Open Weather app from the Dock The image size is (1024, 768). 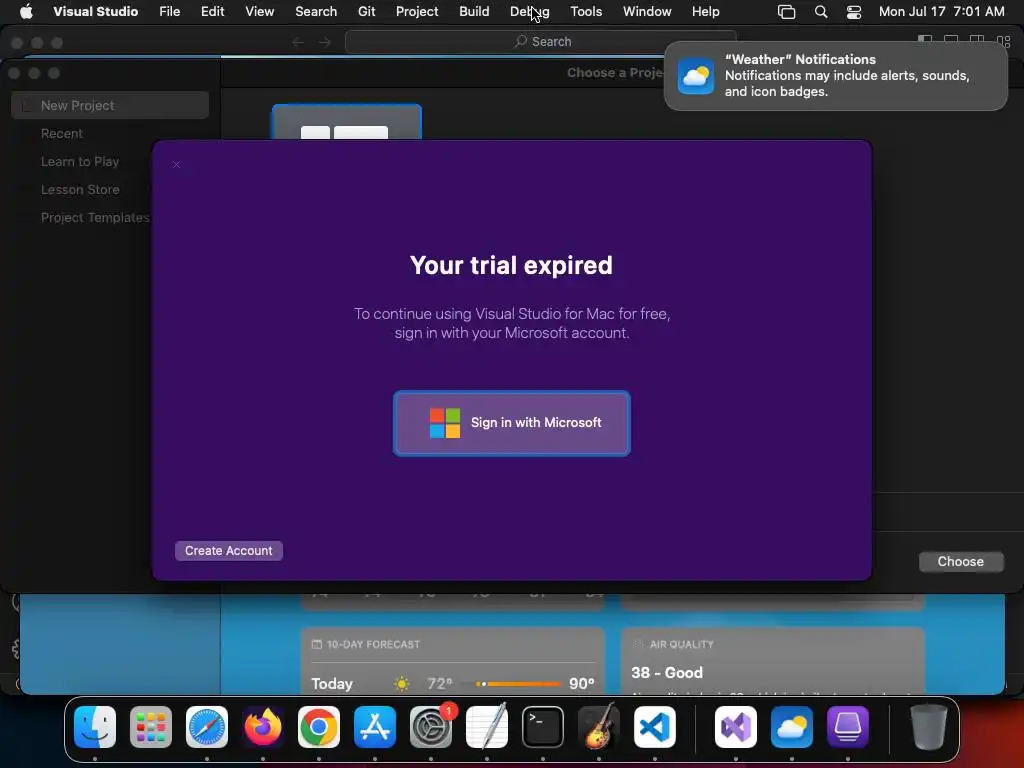(792, 727)
